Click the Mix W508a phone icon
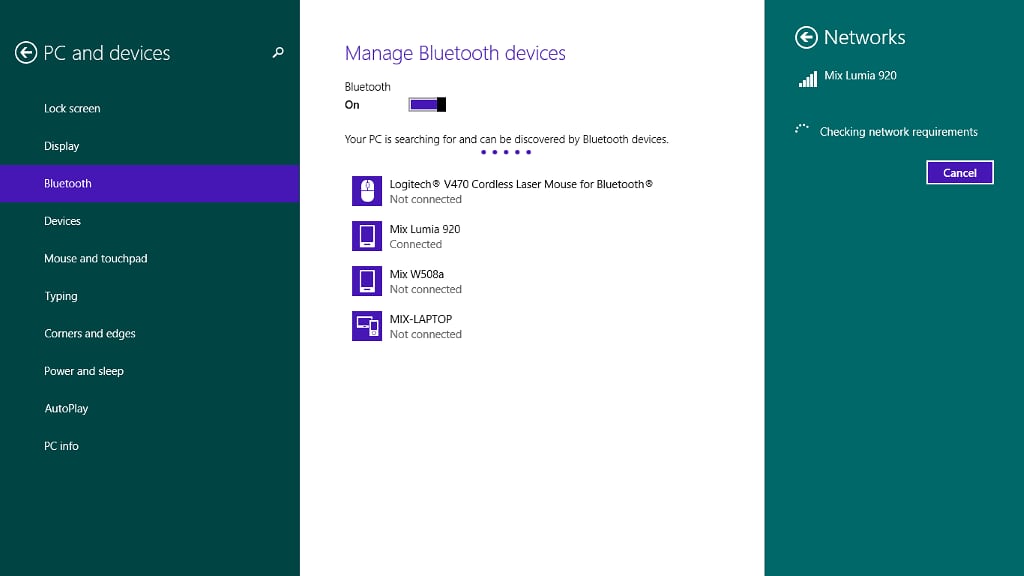Viewport: 1024px width, 576px height. click(367, 281)
